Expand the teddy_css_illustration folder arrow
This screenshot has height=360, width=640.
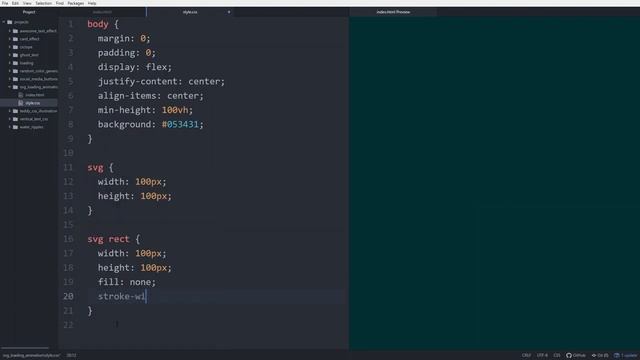pyautogui.click(x=10, y=111)
